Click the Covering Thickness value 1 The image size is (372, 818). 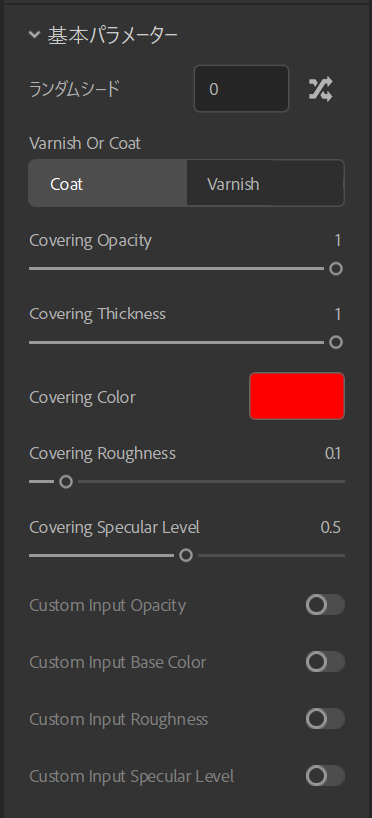pos(338,314)
